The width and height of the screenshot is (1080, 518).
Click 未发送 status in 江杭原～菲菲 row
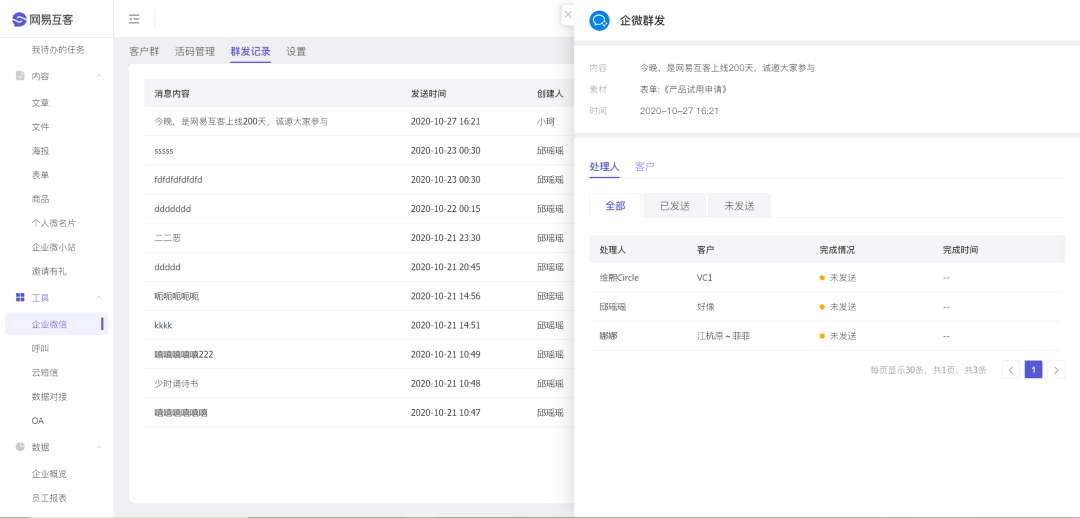pyautogui.click(x=838, y=336)
